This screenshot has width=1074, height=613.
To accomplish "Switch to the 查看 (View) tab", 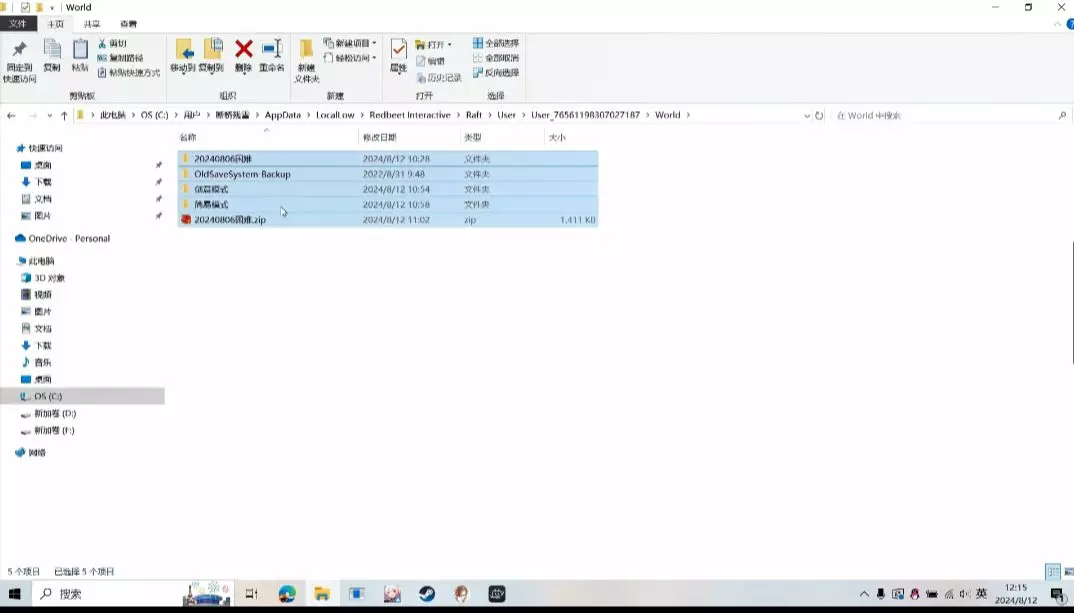I will 128,24.
